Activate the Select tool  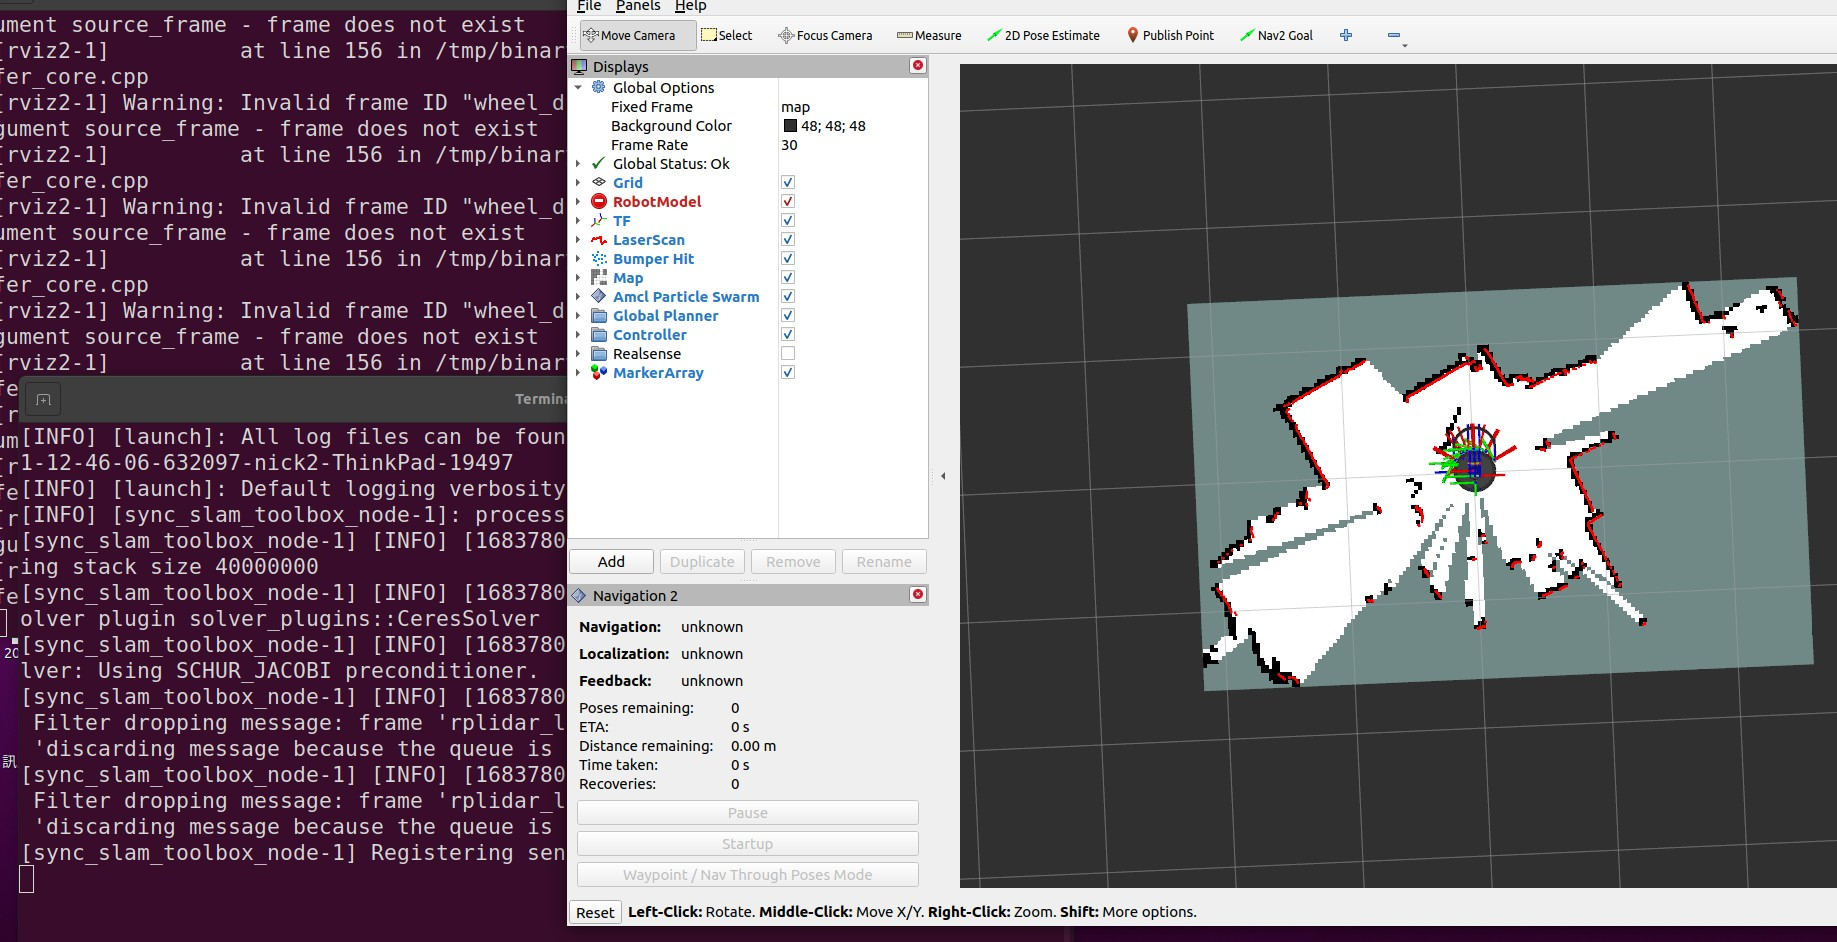pos(727,35)
